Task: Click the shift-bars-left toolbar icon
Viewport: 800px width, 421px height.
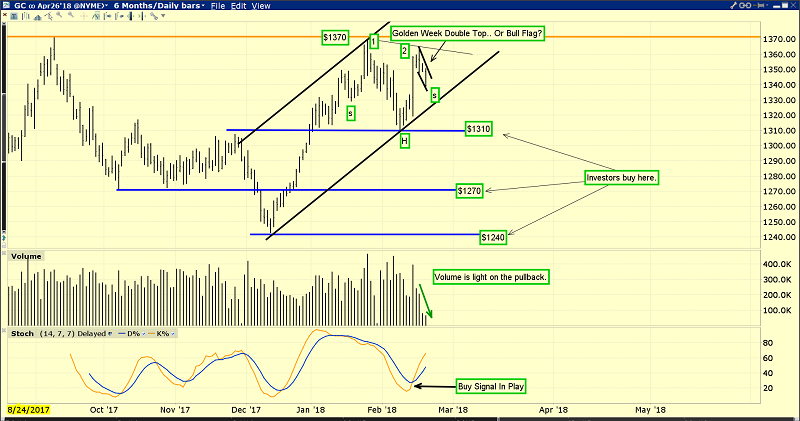Action: click(x=108, y=16)
